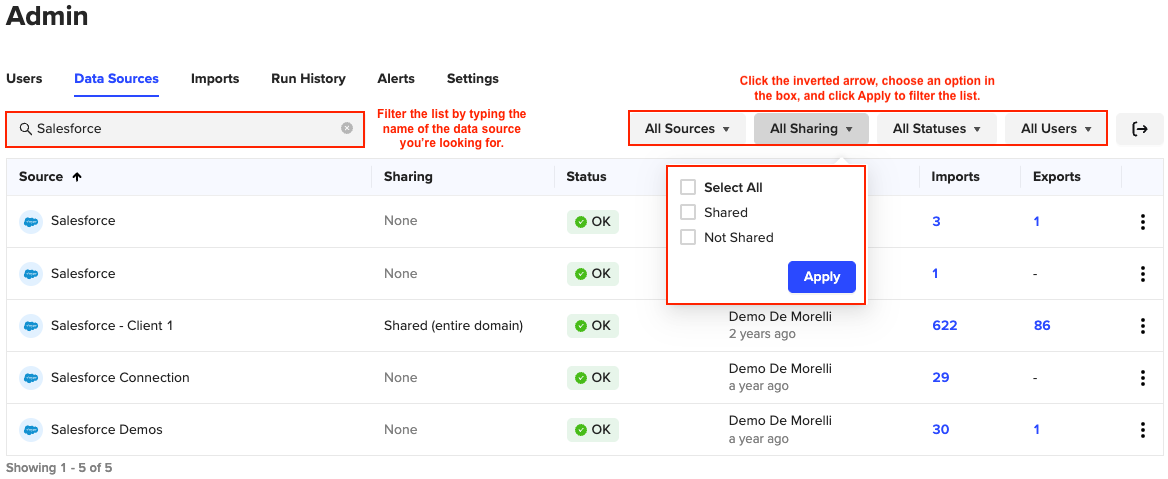Enable the Not Shared checkbox
The image size is (1168, 479).
point(688,237)
